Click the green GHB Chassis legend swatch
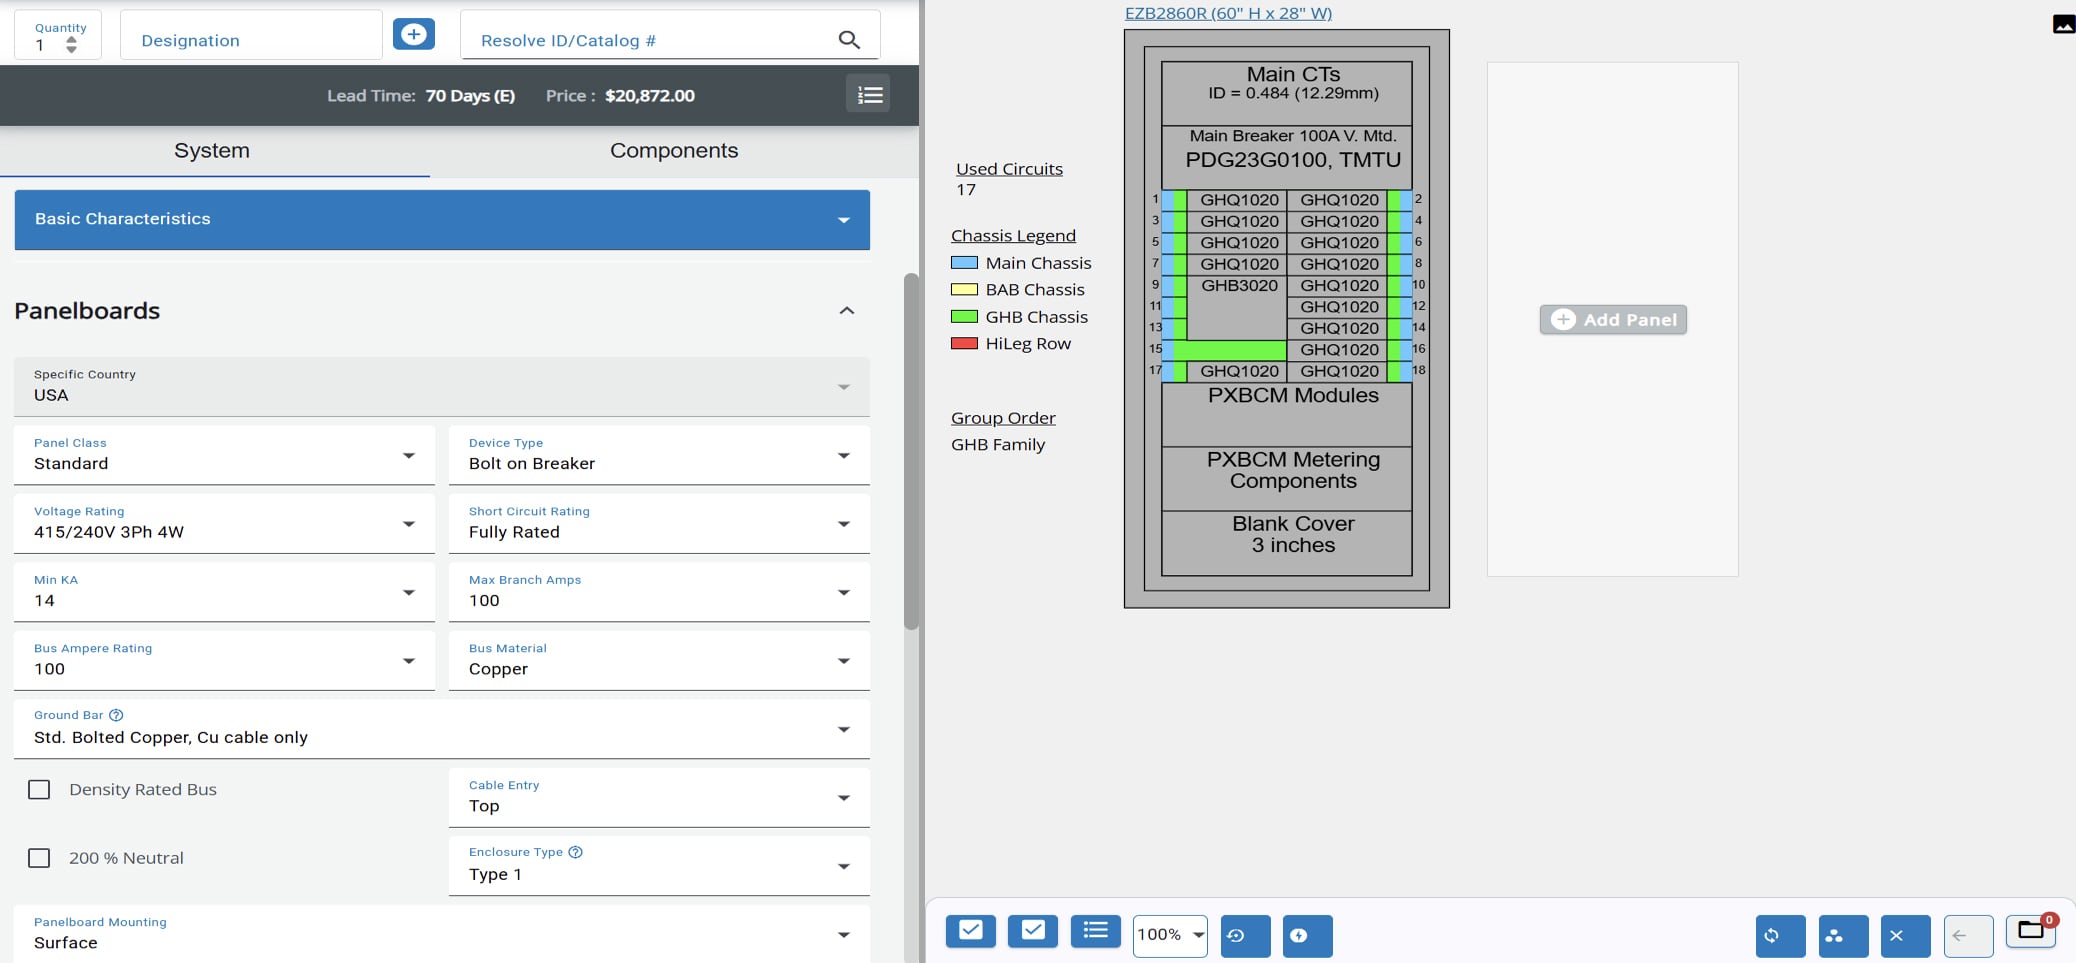Screen dimensions: 2076x963 [964, 317]
